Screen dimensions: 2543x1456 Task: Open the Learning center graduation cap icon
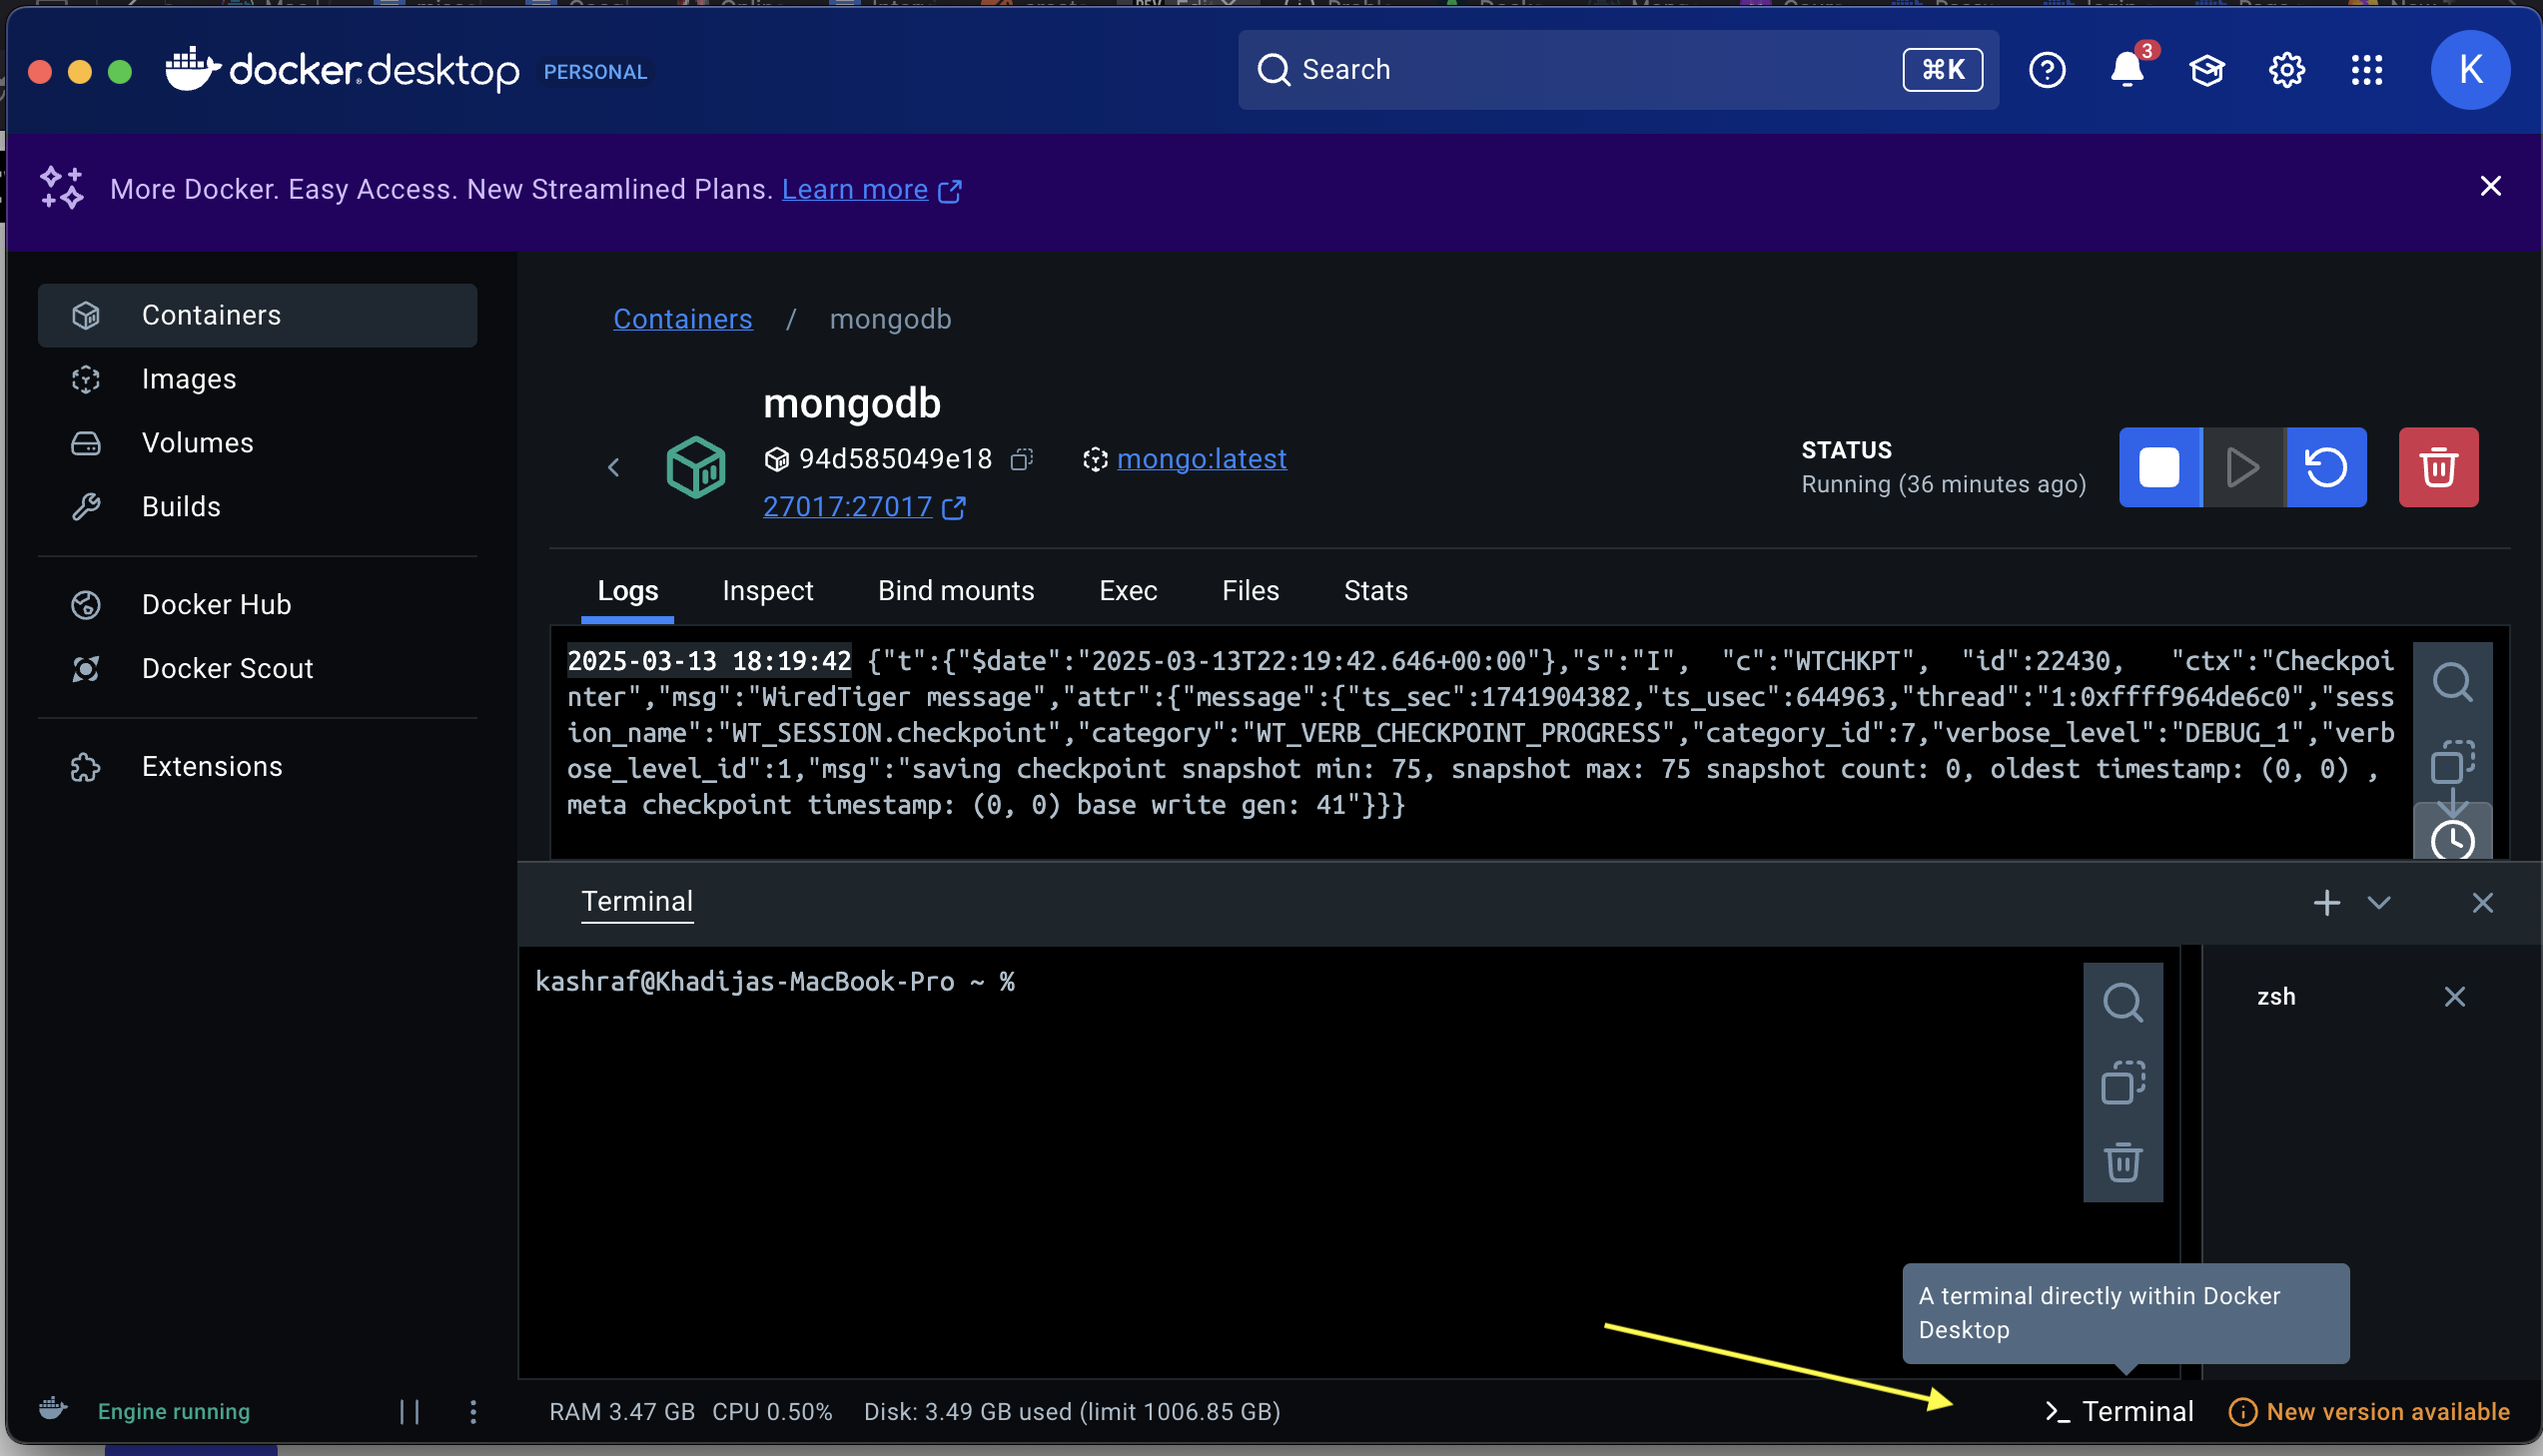2207,70
